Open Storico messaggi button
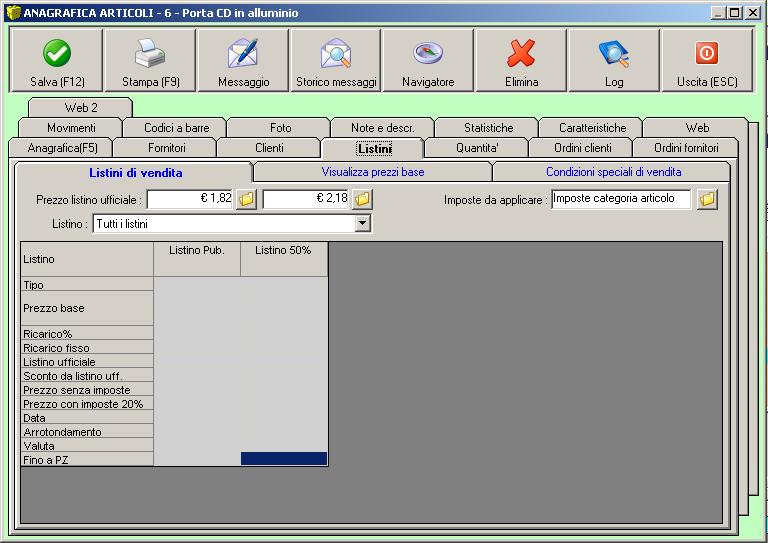Viewport: 768px width, 543px height. coord(336,60)
